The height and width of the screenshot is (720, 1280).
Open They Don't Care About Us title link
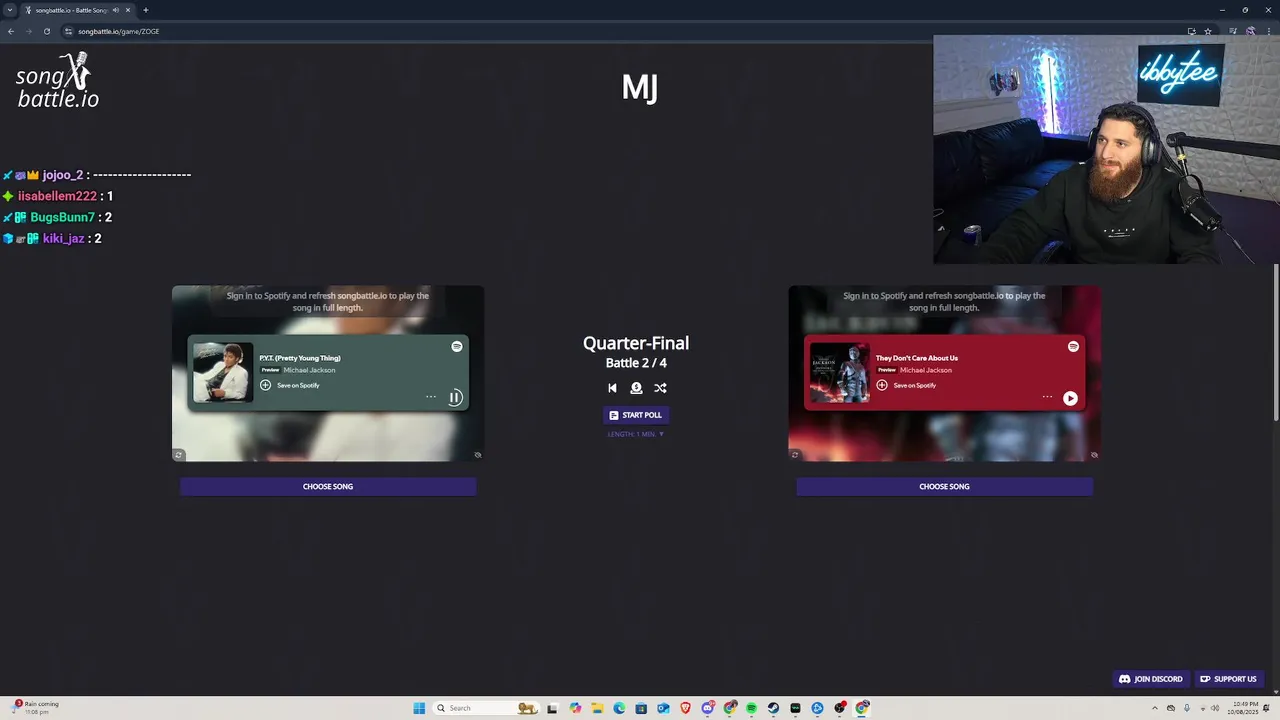tap(917, 358)
